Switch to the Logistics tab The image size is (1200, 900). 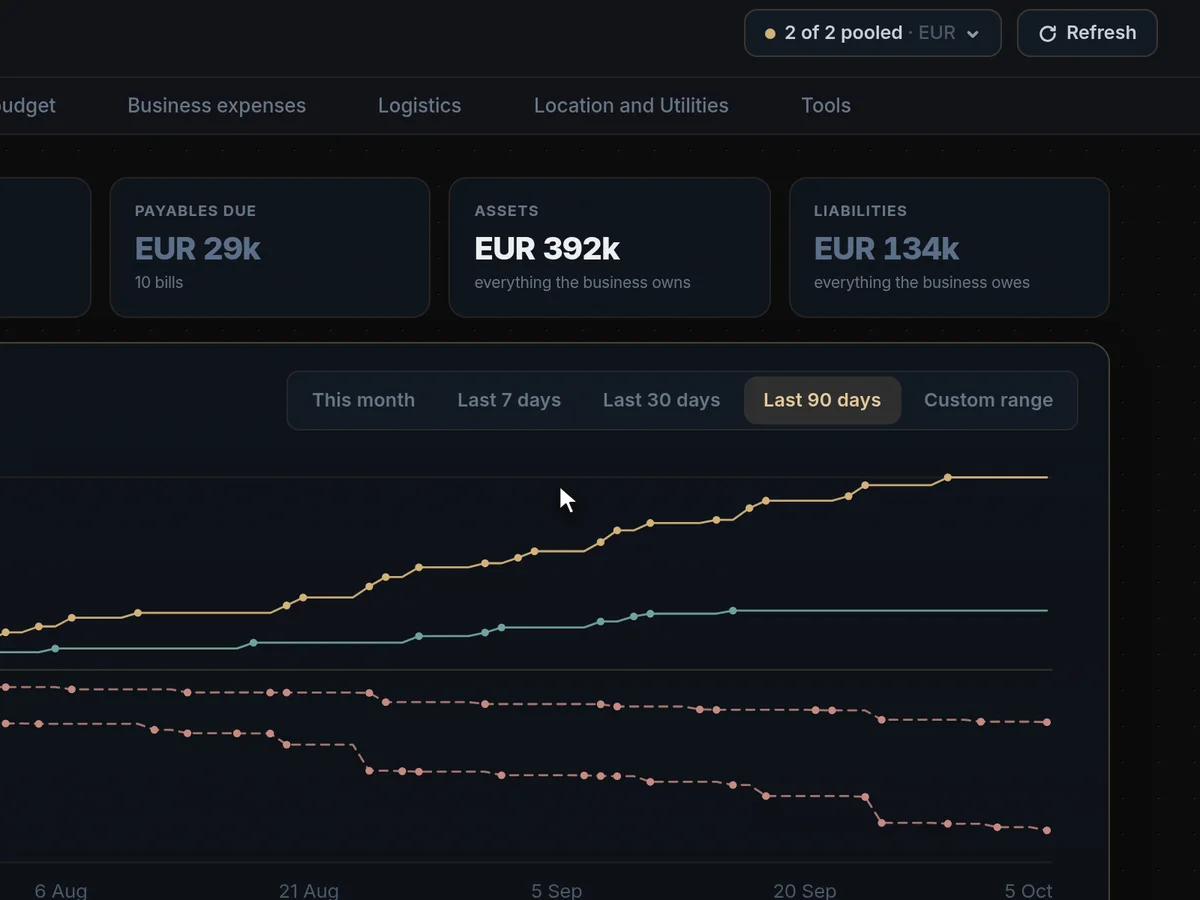[x=420, y=106]
